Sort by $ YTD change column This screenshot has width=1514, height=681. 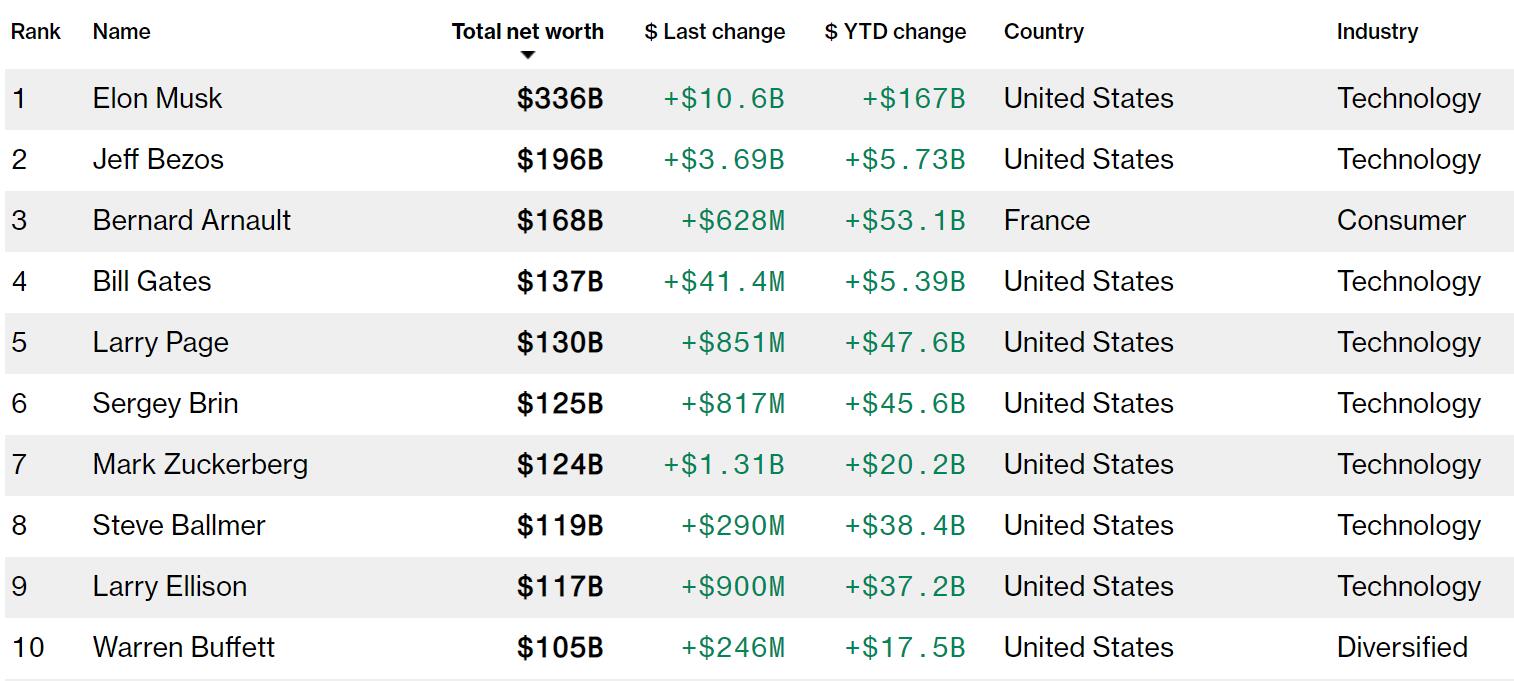pos(895,32)
